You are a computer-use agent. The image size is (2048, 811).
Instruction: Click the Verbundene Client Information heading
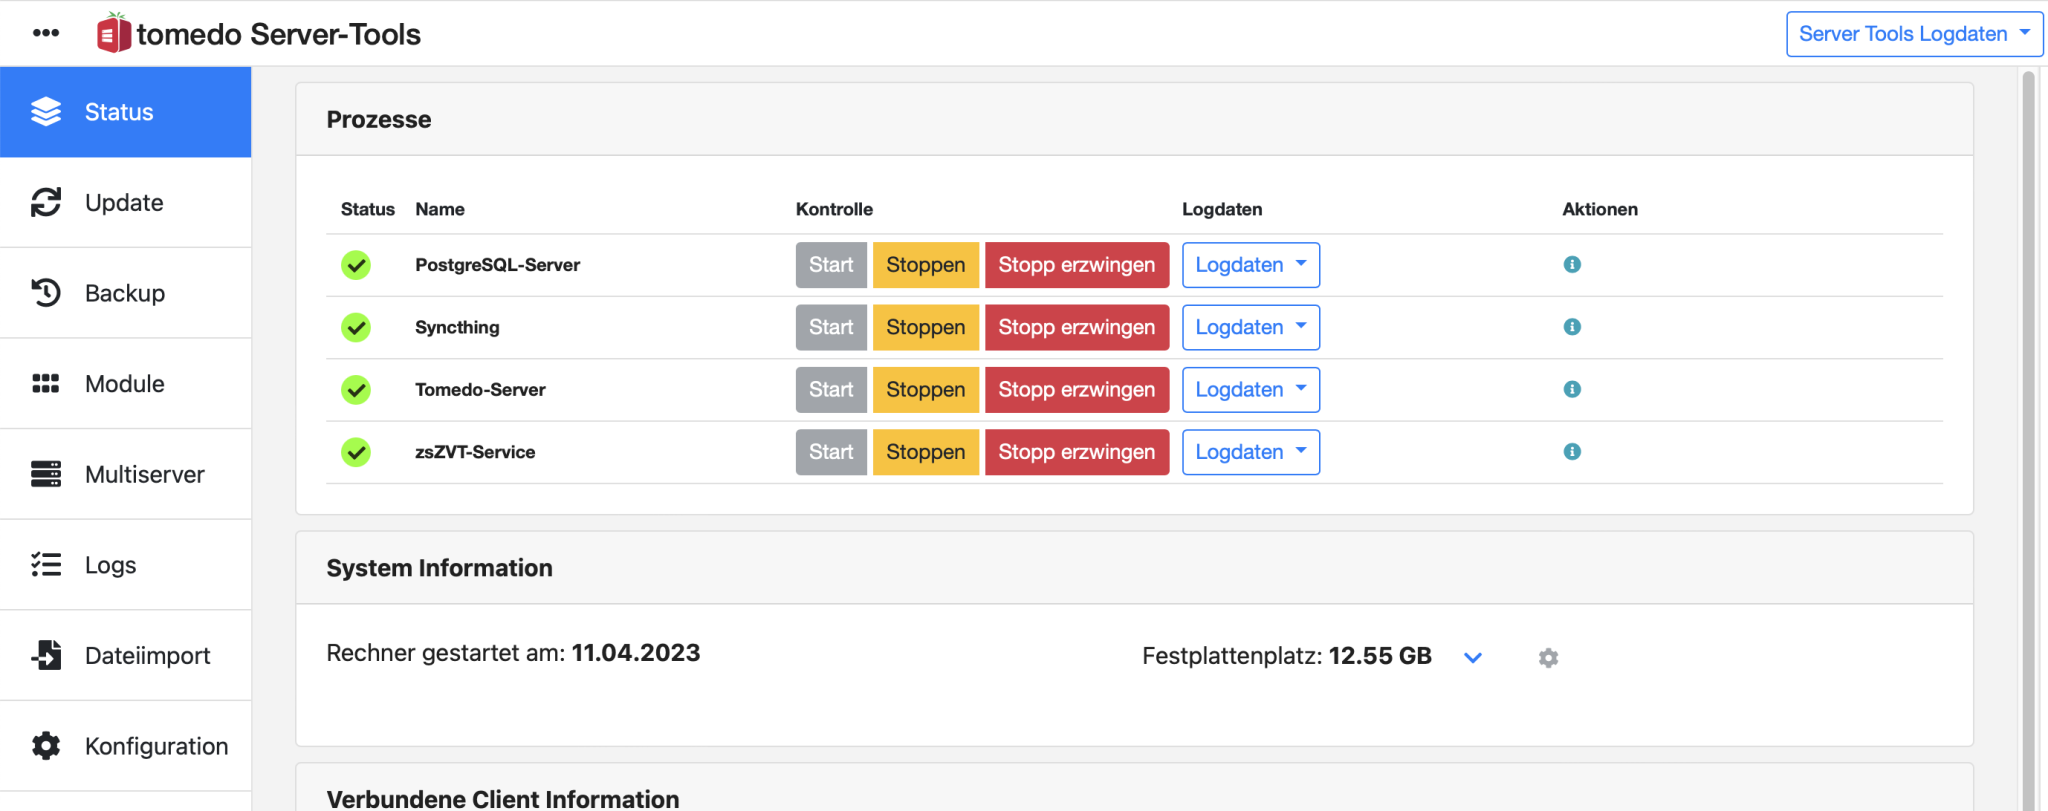(503, 799)
